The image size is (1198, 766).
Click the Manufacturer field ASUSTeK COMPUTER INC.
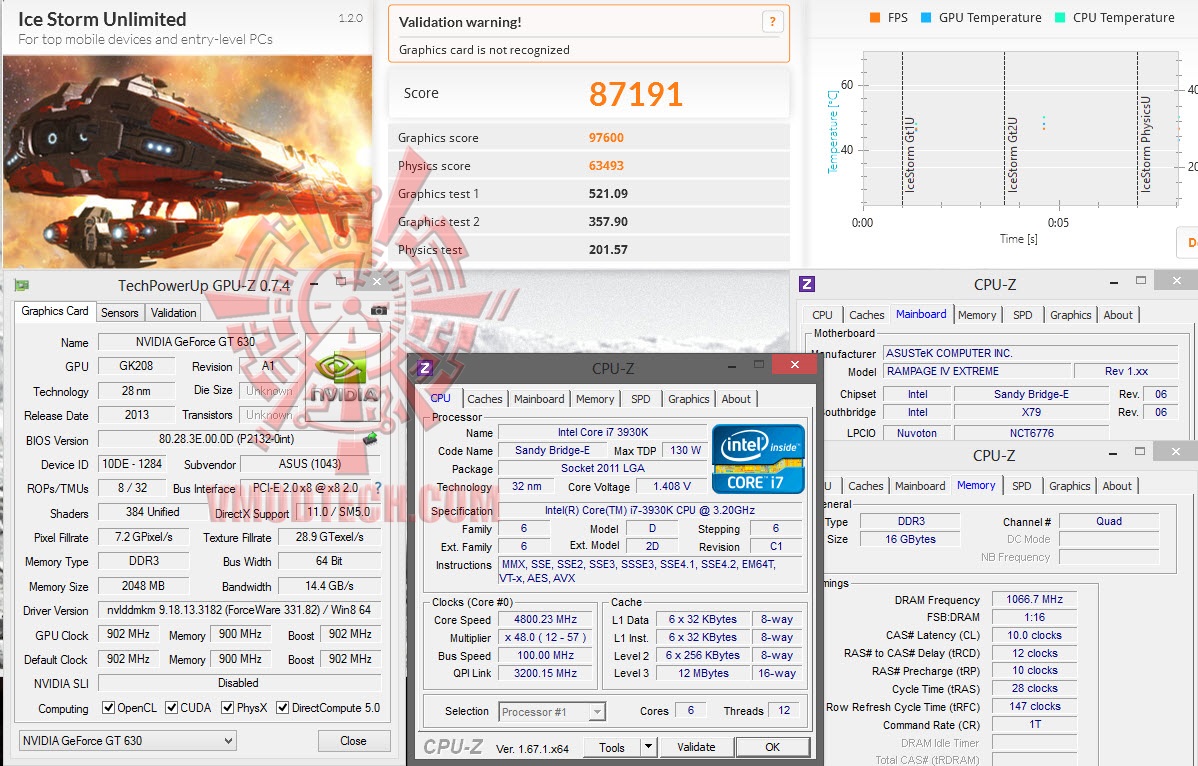[x=1030, y=353]
